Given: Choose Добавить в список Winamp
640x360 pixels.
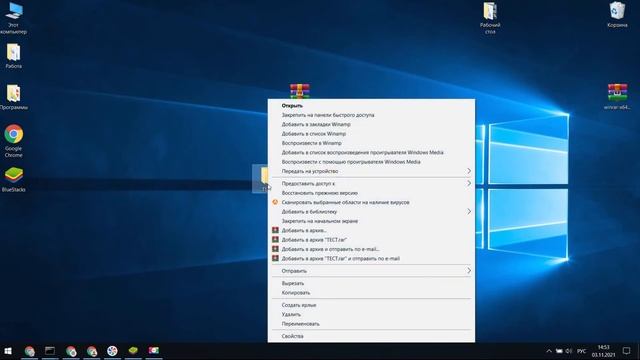Looking at the screenshot, I should pos(371,133).
